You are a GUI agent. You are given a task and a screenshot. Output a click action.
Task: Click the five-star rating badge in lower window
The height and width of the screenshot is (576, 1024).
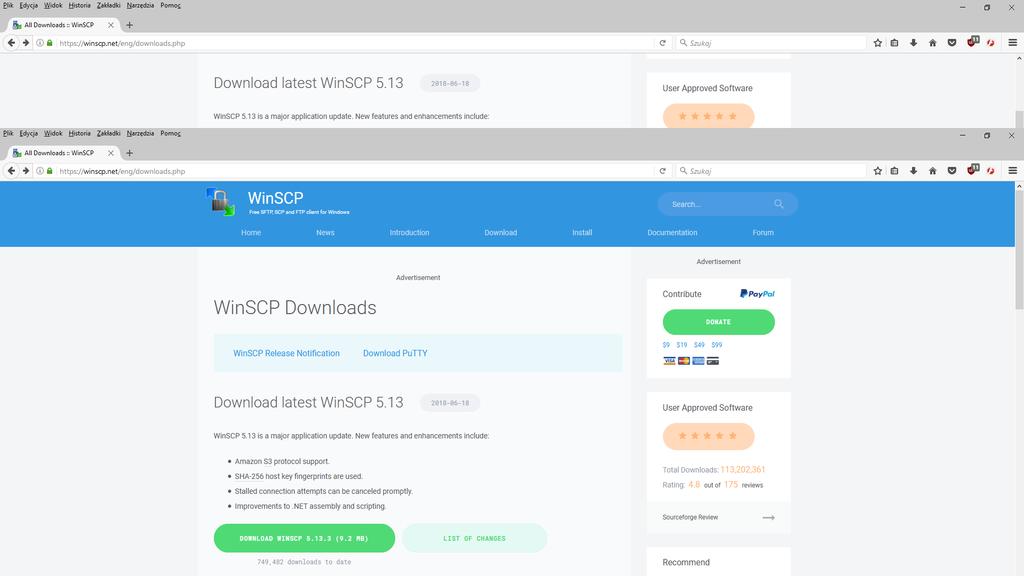click(708, 436)
